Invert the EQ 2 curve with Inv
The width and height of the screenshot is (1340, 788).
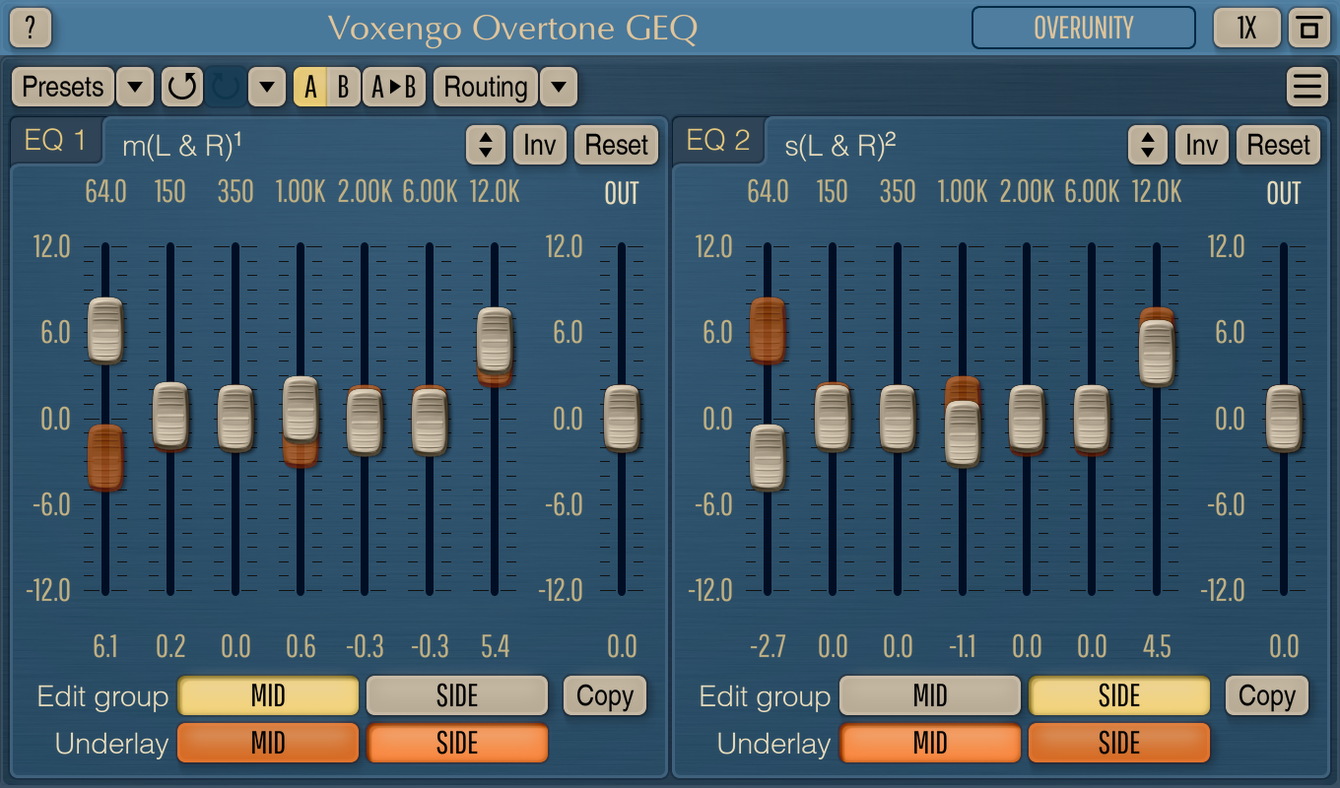(x=1201, y=145)
